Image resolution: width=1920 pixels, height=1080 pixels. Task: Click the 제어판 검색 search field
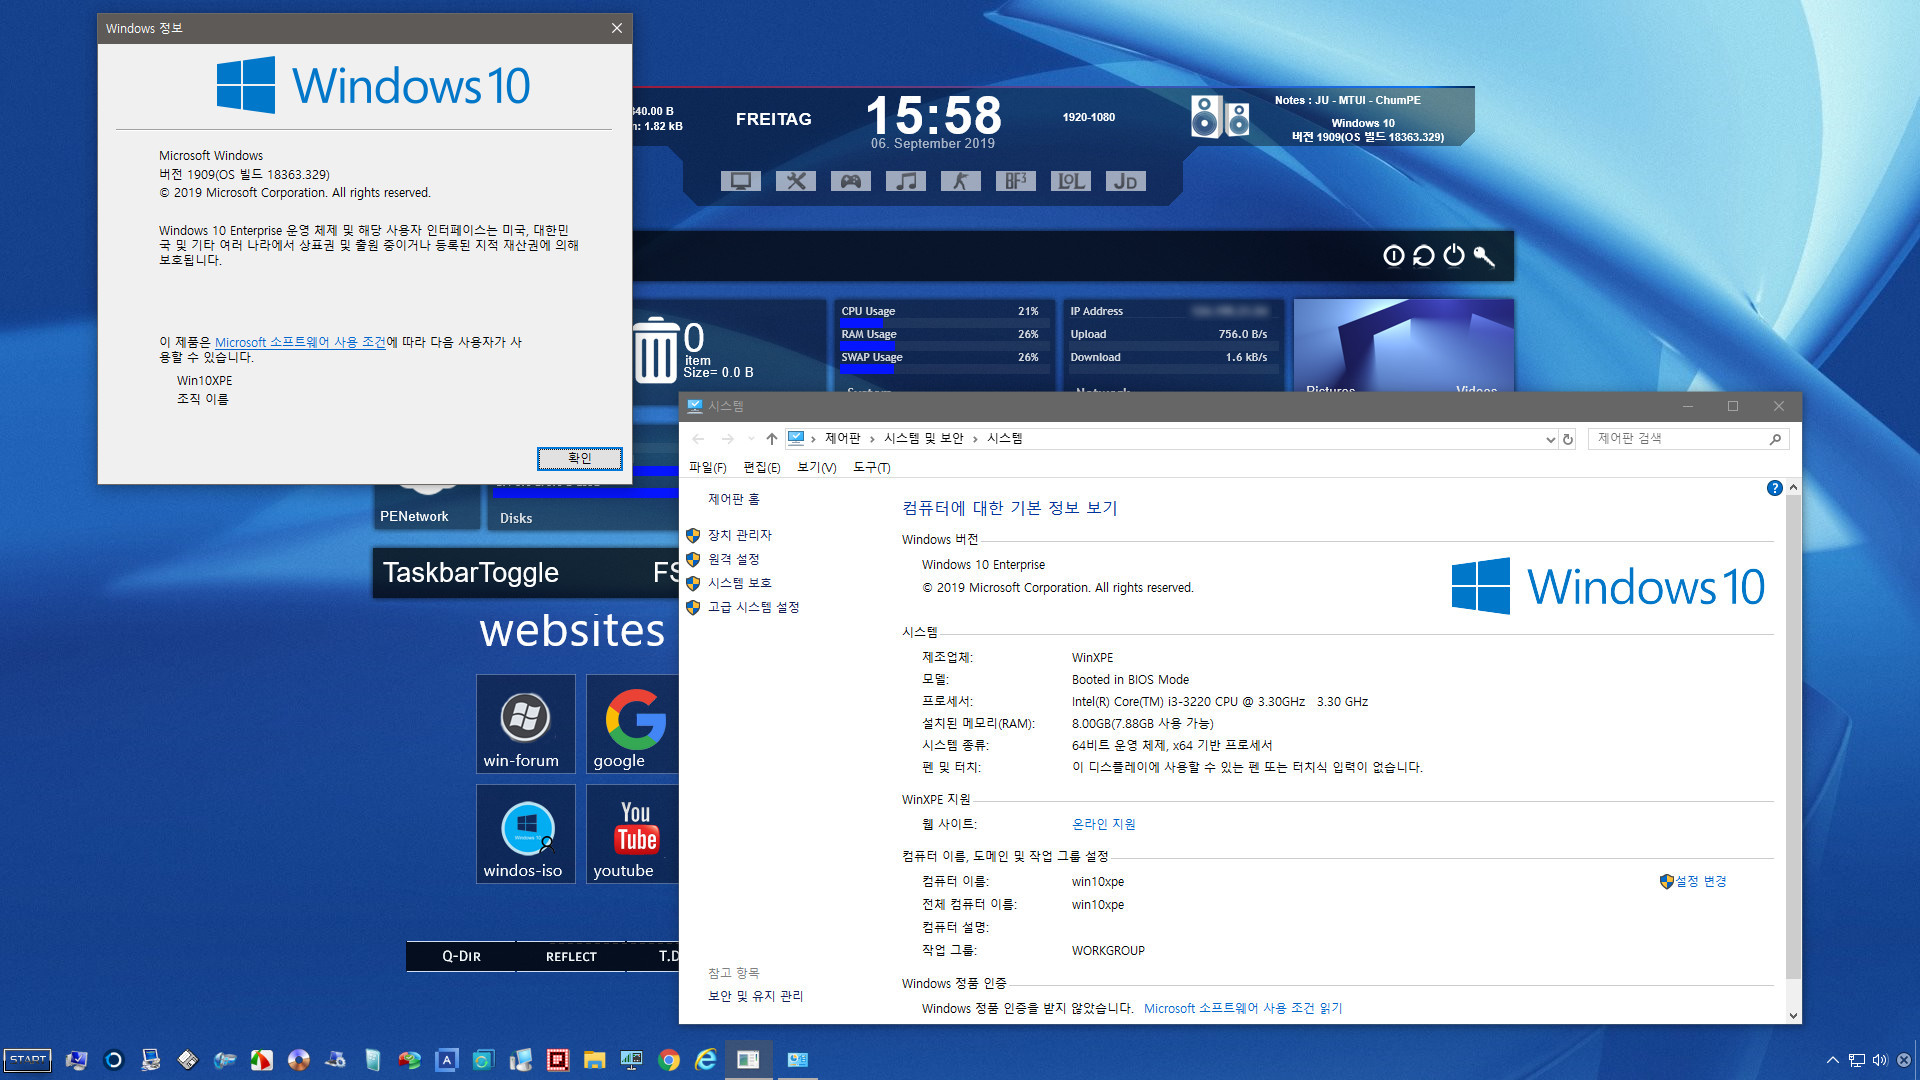click(x=1687, y=438)
